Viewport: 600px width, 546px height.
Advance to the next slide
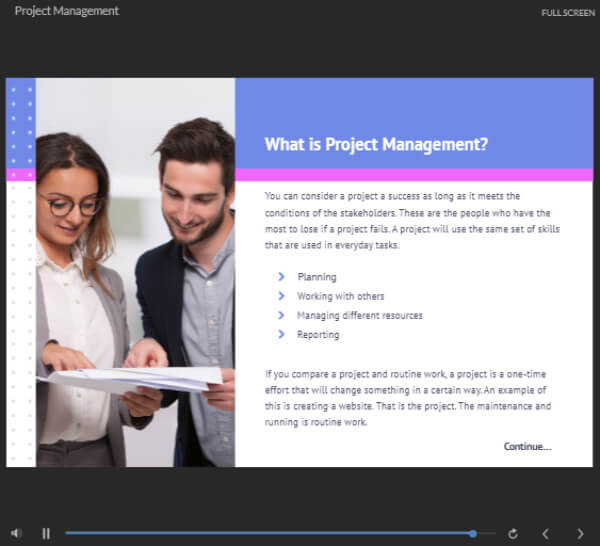click(x=580, y=533)
